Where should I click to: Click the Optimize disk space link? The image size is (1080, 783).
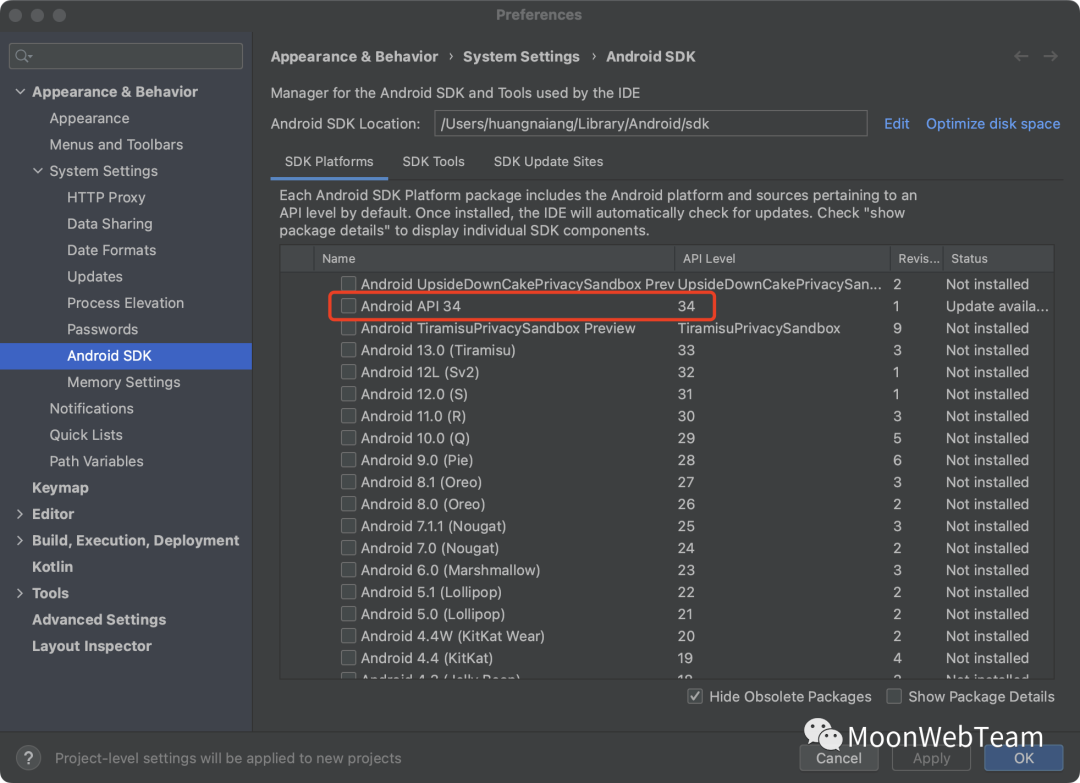992,123
